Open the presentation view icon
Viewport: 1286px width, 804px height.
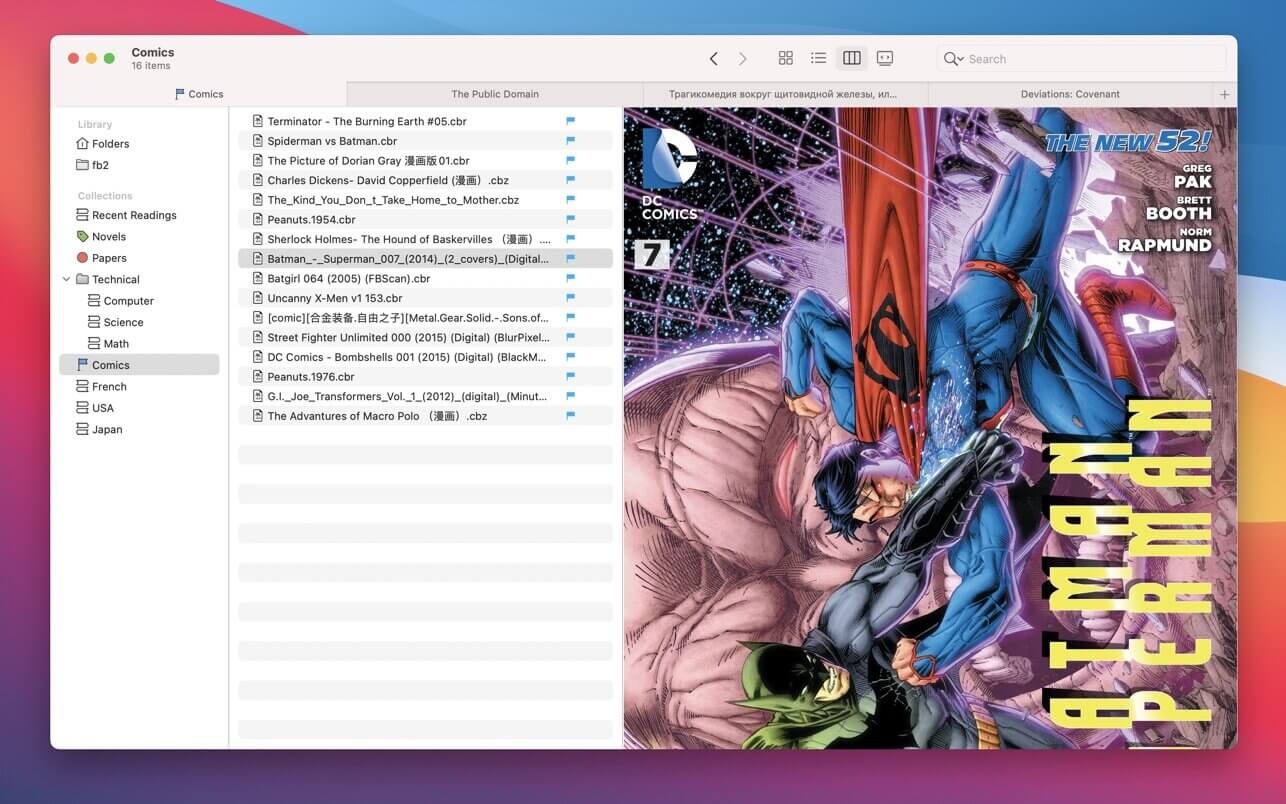click(x=885, y=59)
